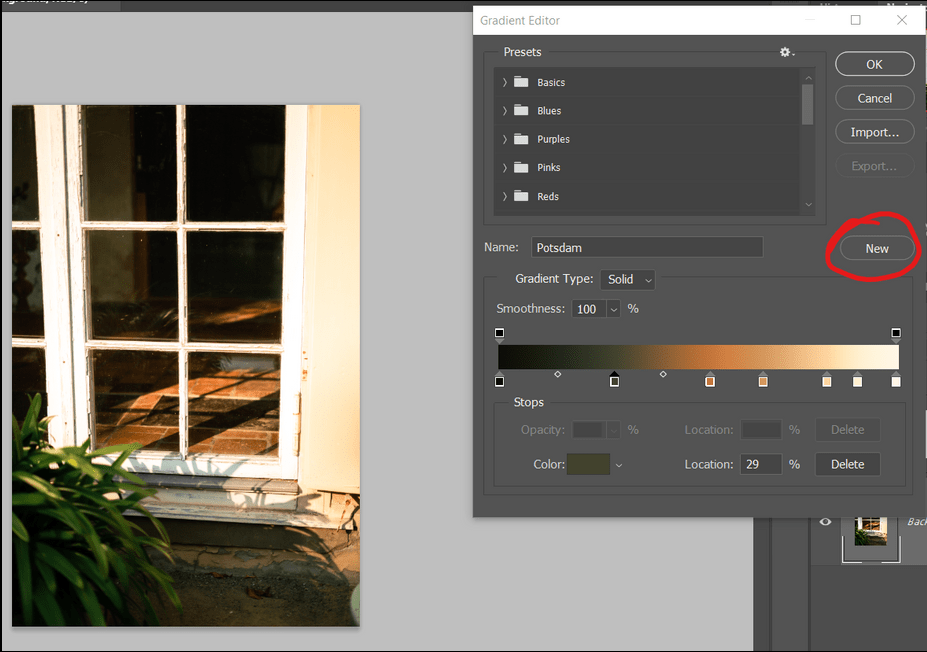Select the left opacity stop above gradient
This screenshot has height=652, width=927.
(x=499, y=334)
